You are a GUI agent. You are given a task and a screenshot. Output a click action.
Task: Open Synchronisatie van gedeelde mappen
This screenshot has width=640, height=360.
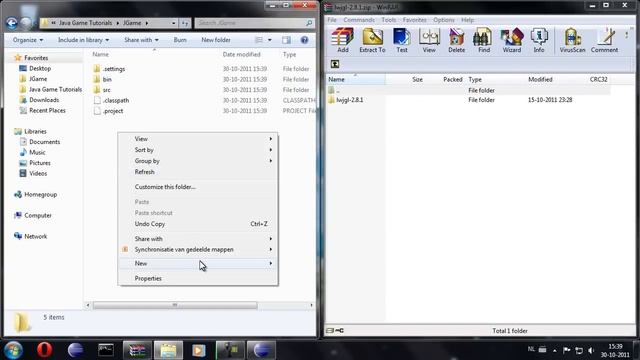[198, 249]
